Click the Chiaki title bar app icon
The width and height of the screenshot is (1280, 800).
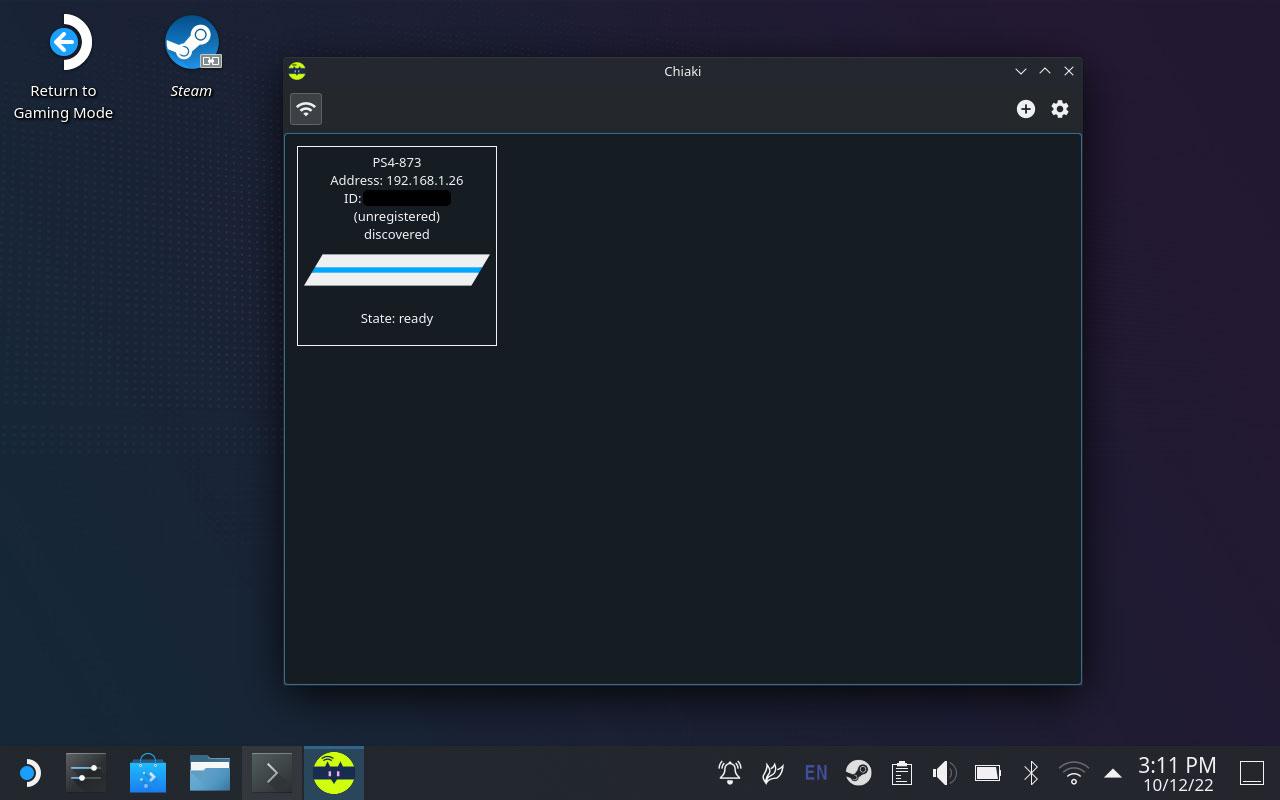(x=297, y=71)
